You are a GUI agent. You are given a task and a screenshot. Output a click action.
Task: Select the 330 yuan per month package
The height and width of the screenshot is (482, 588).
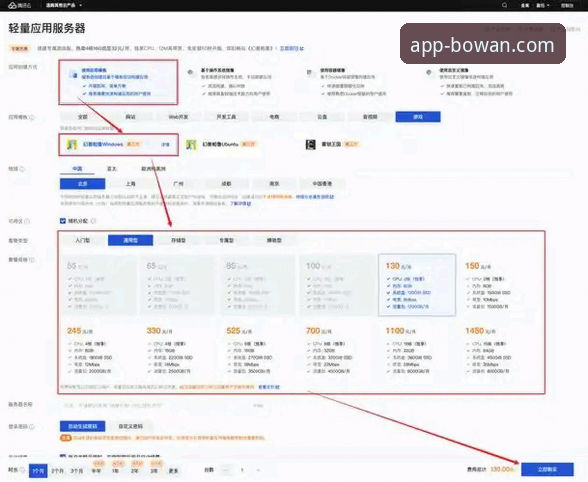(x=179, y=351)
